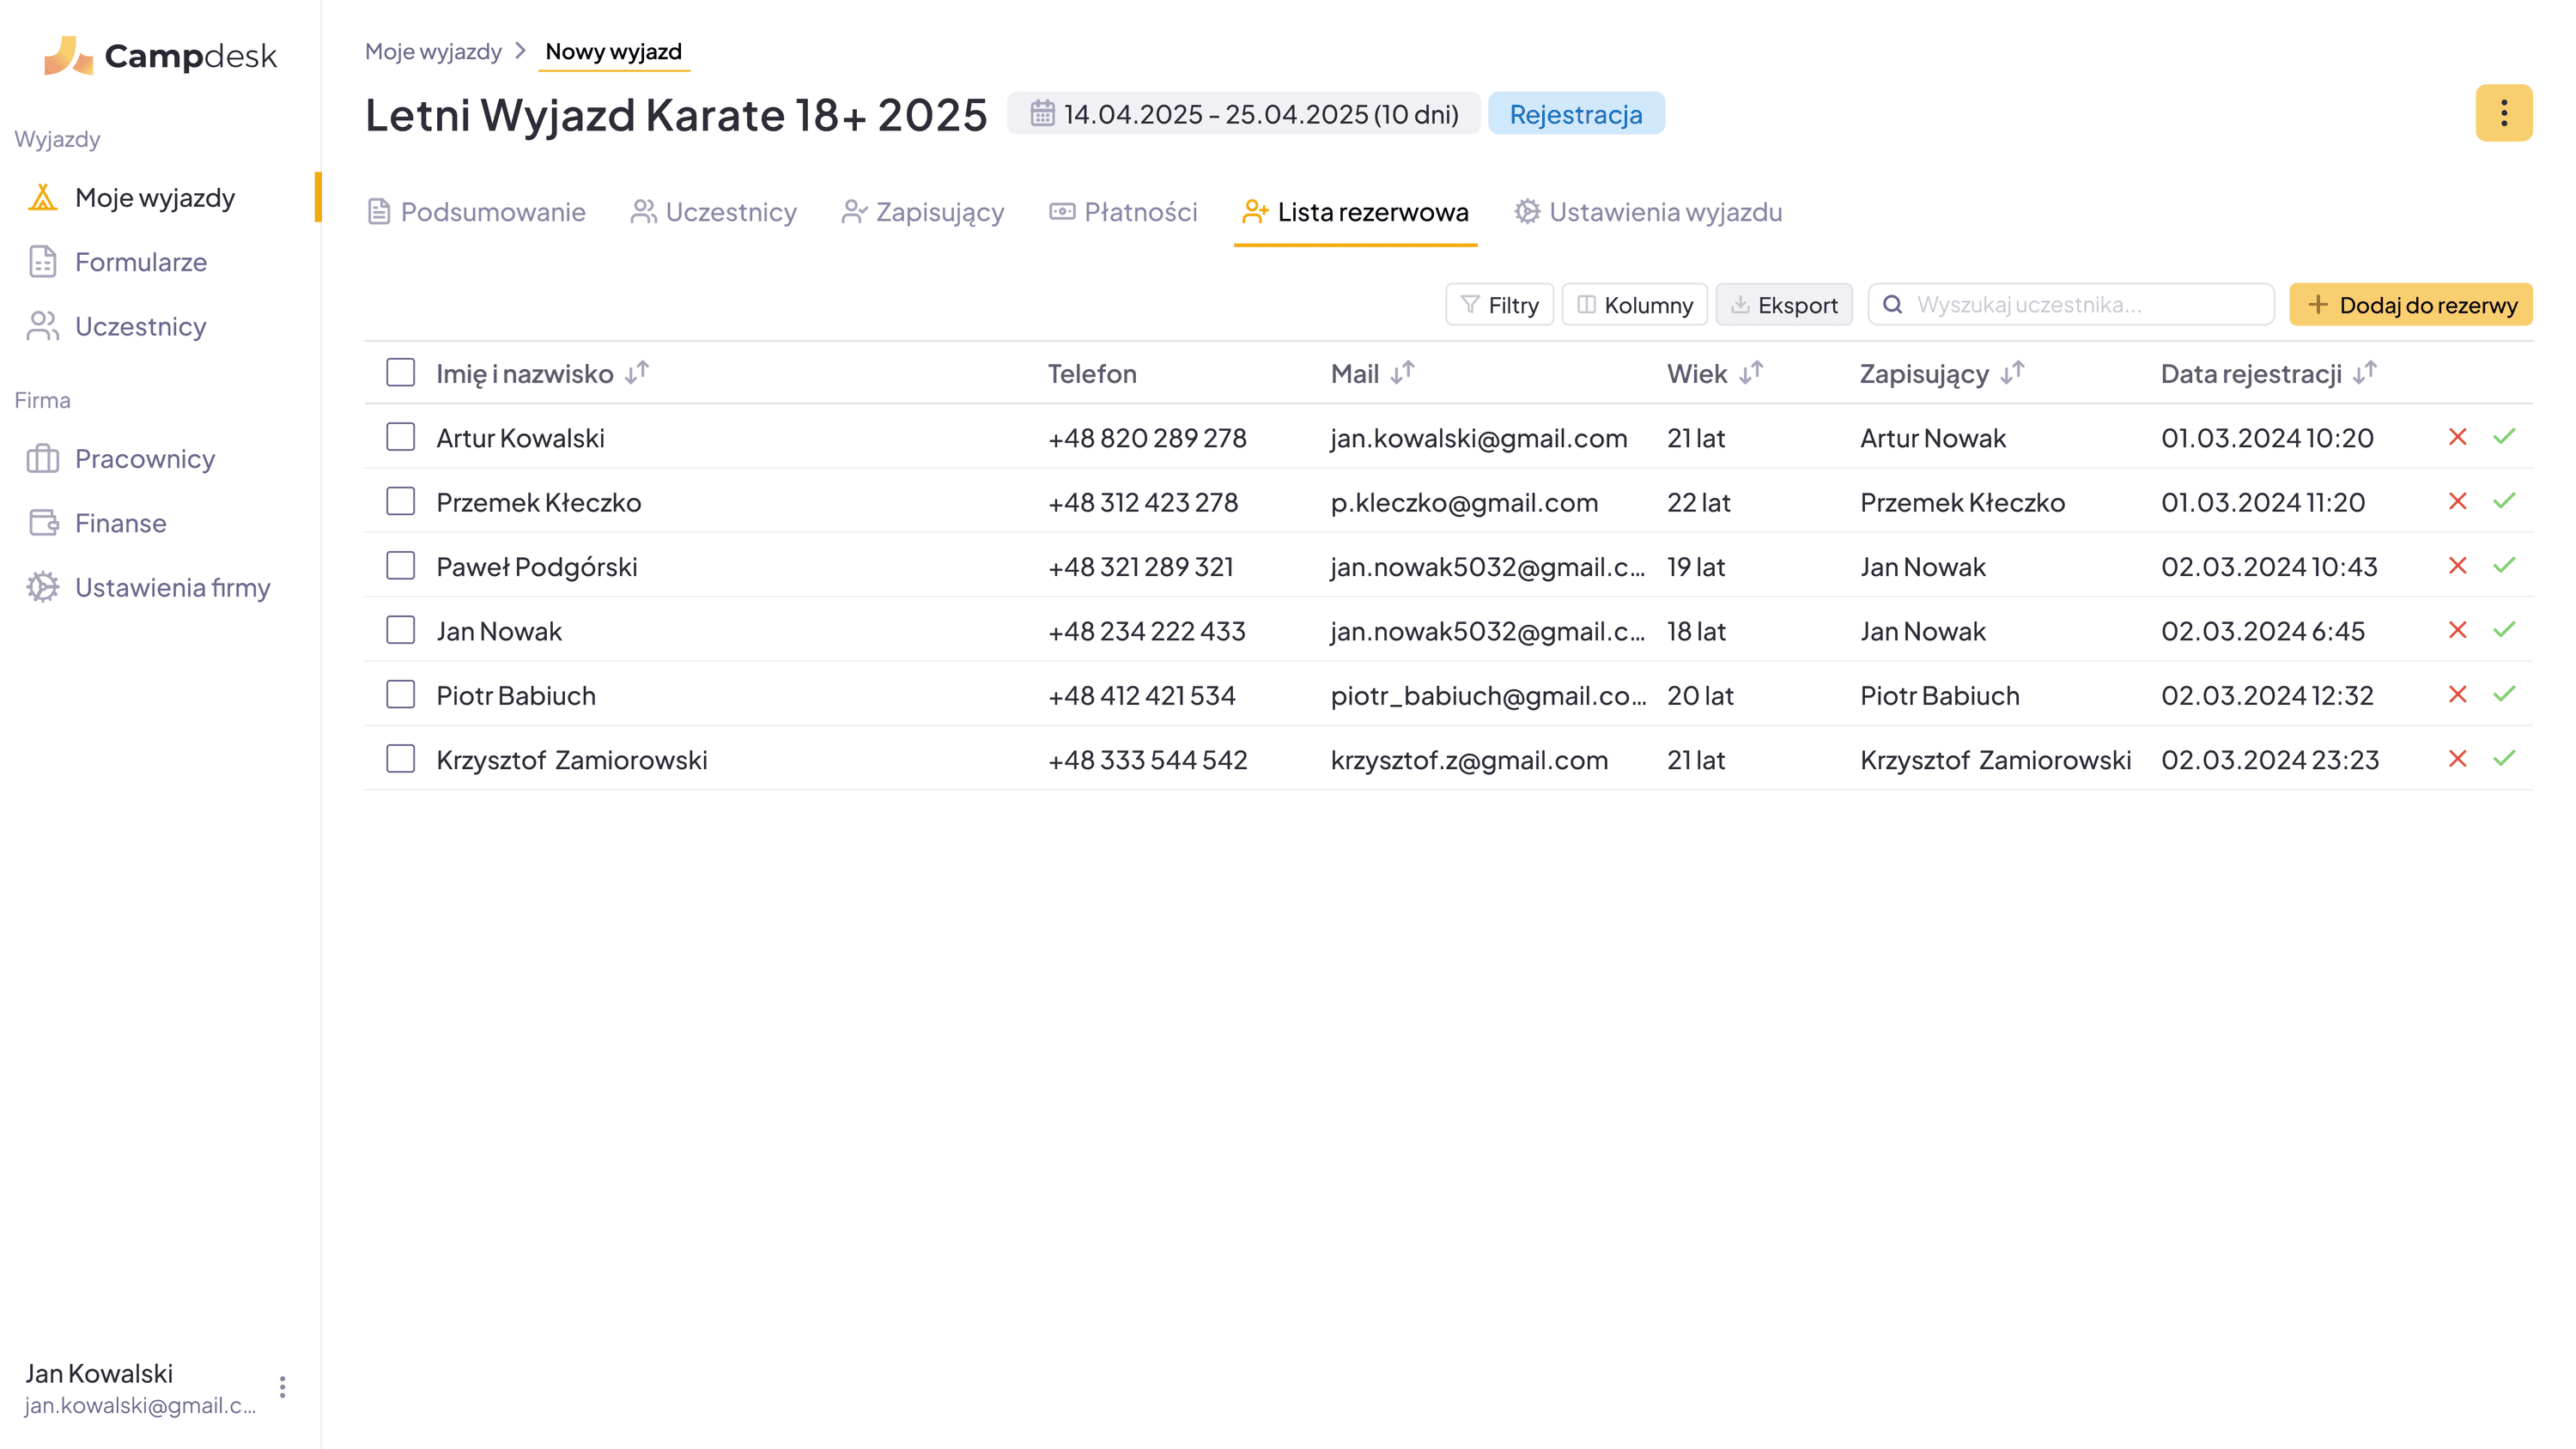Switch to the Płatności tab
2576x1449 pixels.
pyautogui.click(x=1123, y=212)
